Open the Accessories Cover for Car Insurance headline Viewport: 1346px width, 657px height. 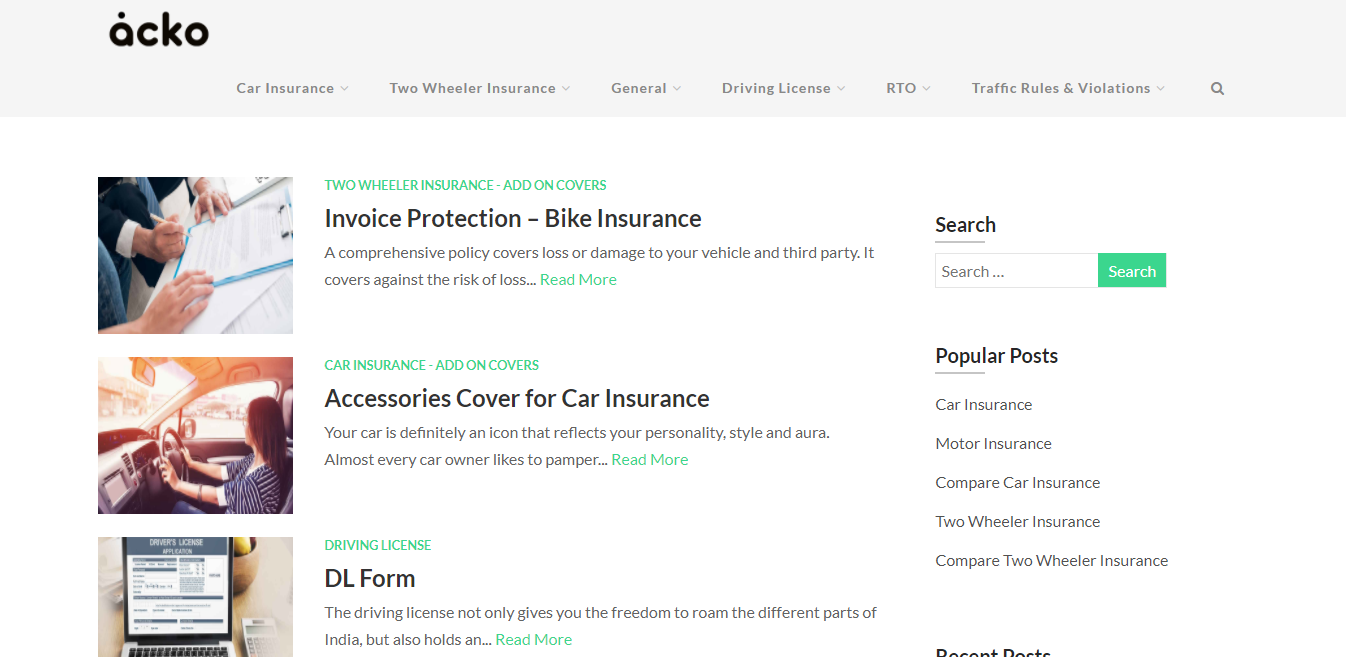pos(517,398)
